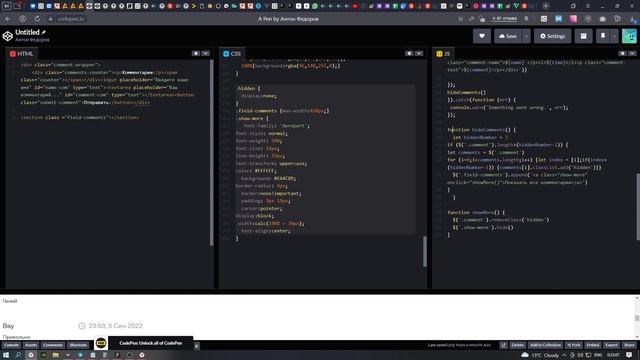Open the Comments panel

pyautogui.click(x=53, y=345)
